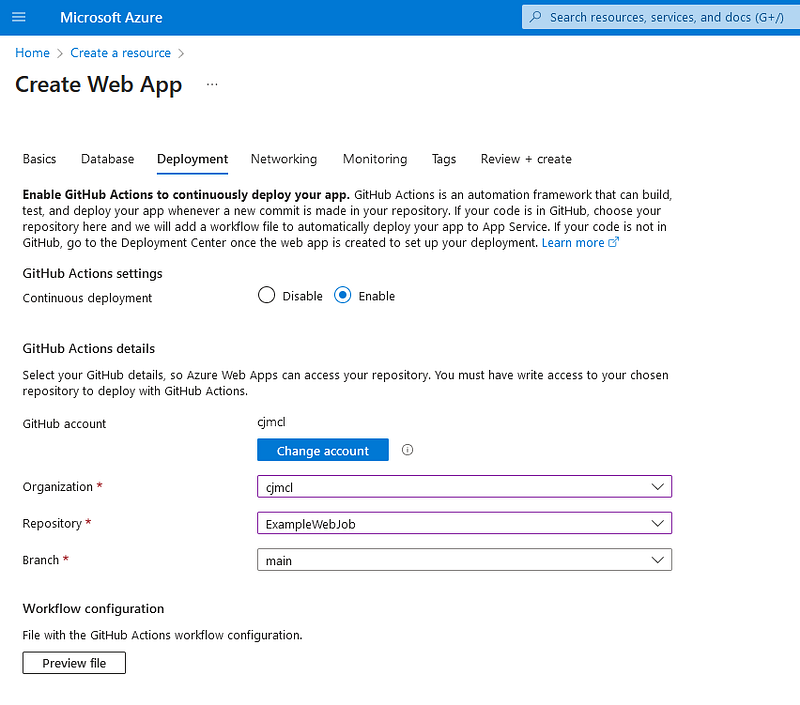Jump to the Review + create tab
Viewport: 800px width, 705px height.
pyautogui.click(x=526, y=159)
